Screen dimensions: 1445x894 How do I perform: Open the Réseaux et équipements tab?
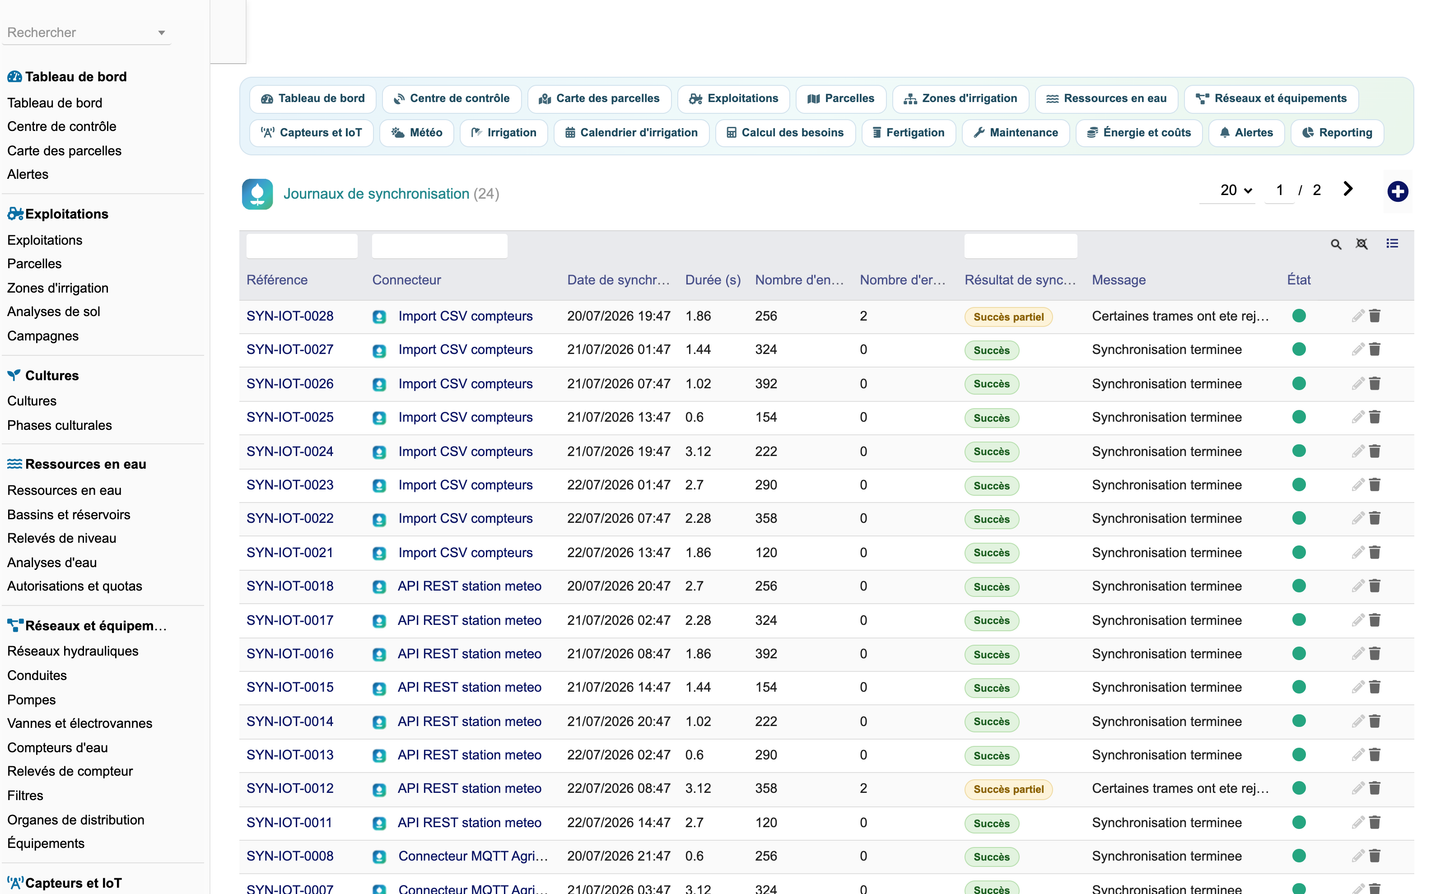pyautogui.click(x=1271, y=99)
